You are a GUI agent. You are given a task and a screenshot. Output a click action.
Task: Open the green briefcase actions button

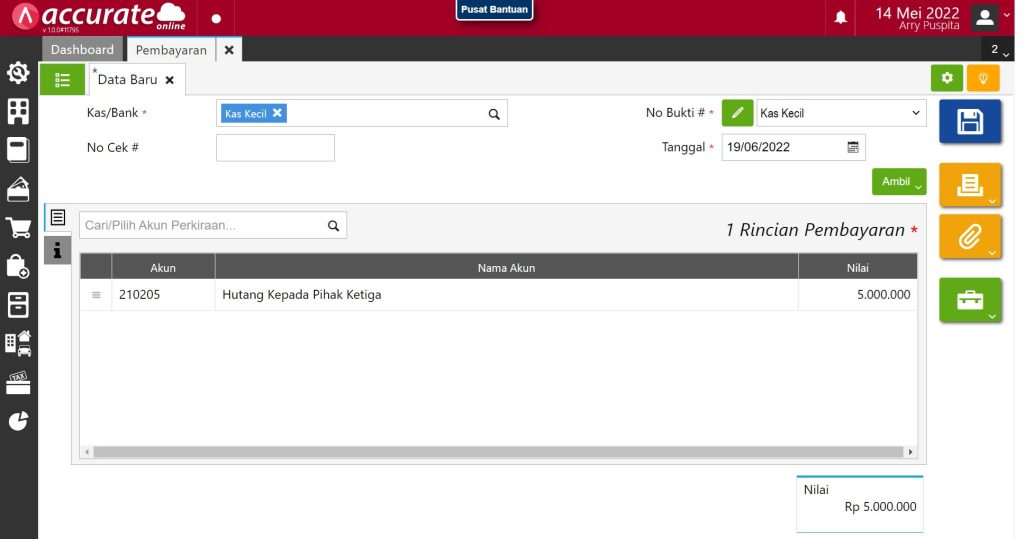(969, 300)
